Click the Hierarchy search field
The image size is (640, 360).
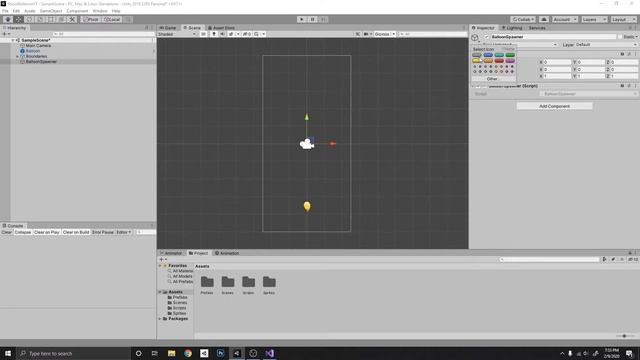click(x=104, y=34)
